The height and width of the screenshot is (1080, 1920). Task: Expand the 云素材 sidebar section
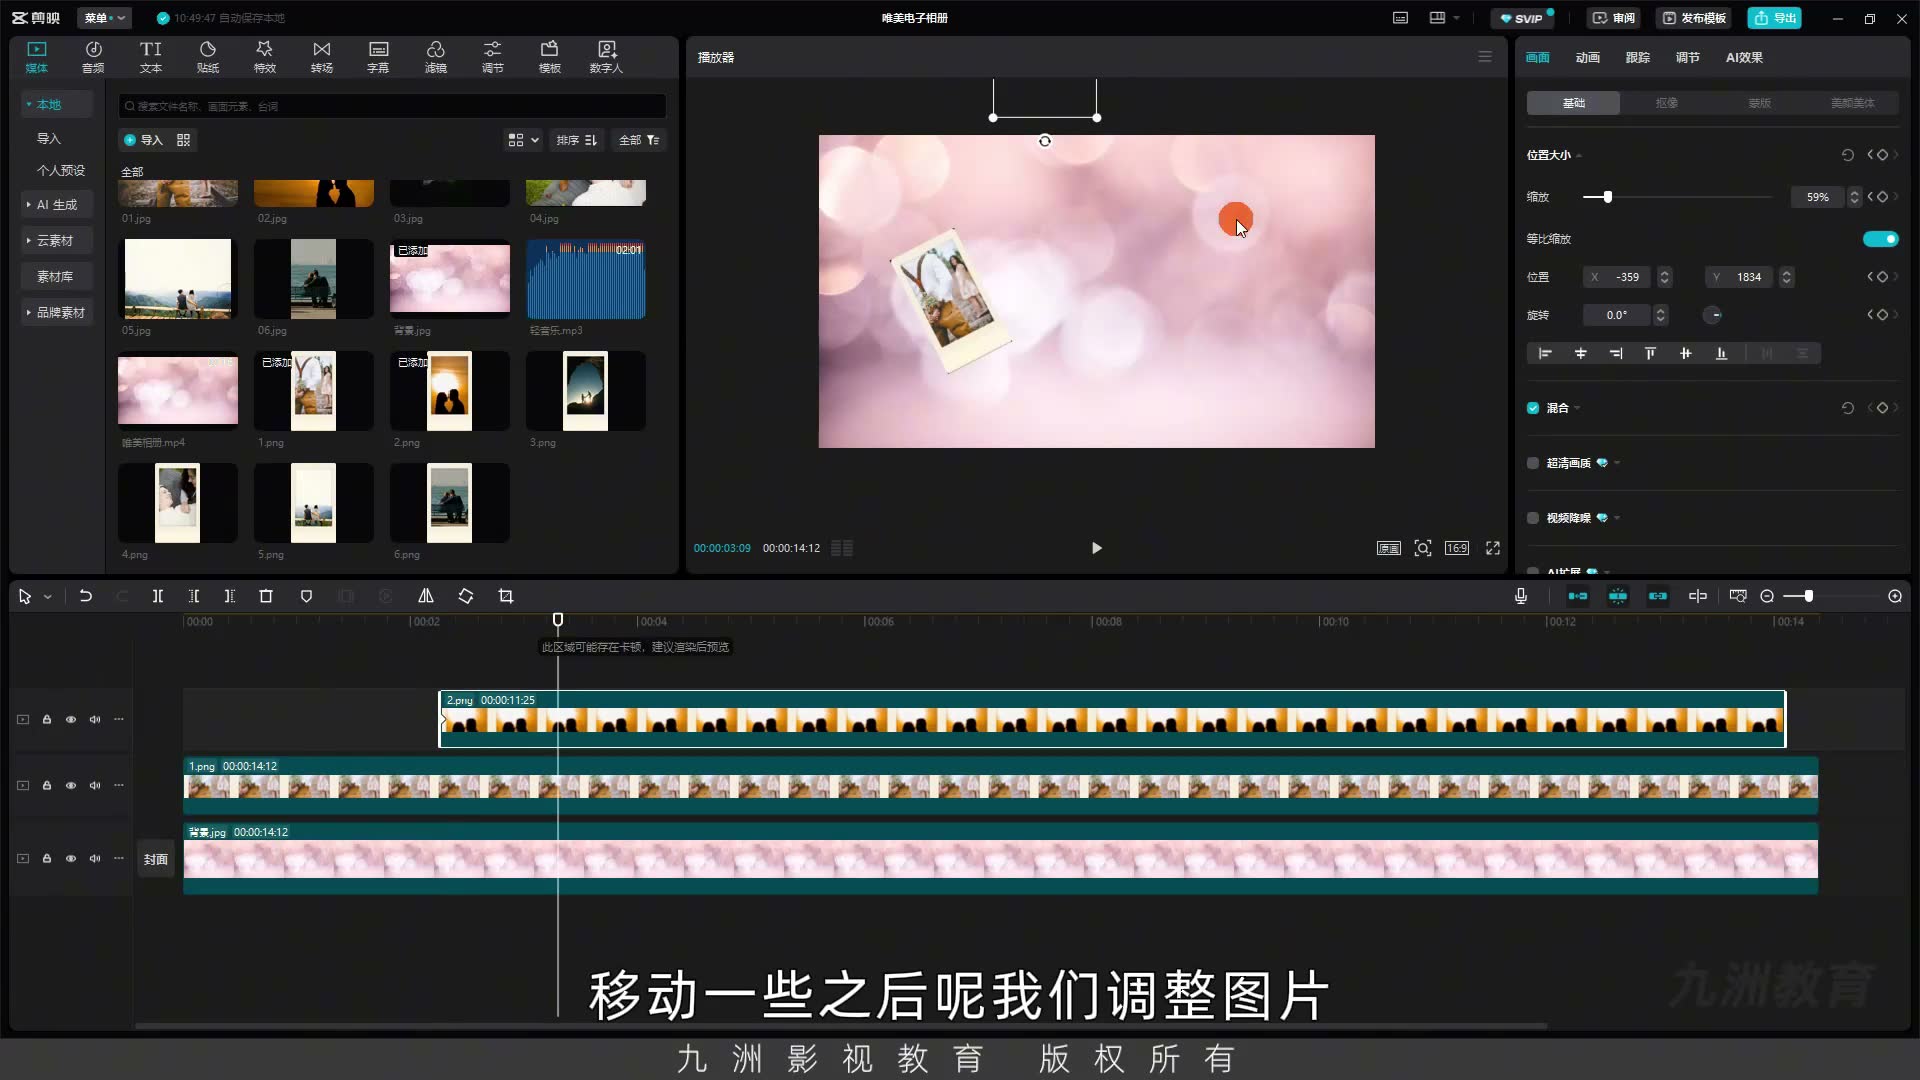tap(55, 241)
